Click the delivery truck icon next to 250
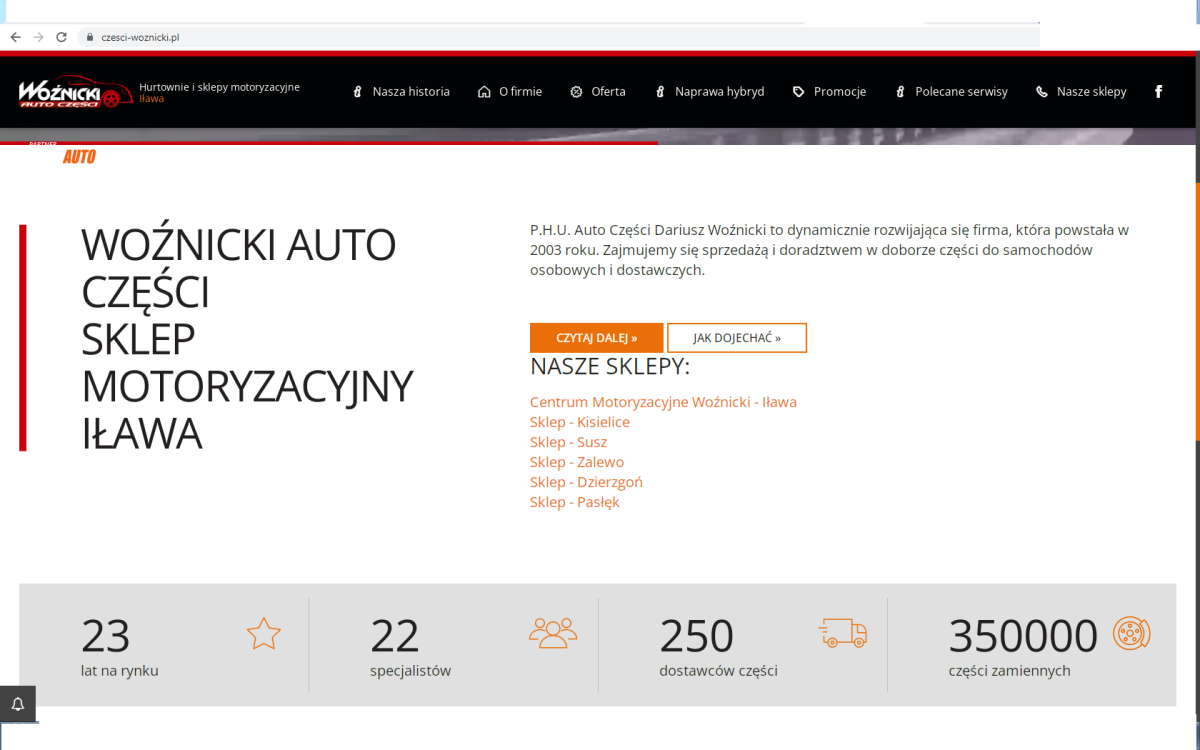The image size is (1200, 750). (x=843, y=633)
